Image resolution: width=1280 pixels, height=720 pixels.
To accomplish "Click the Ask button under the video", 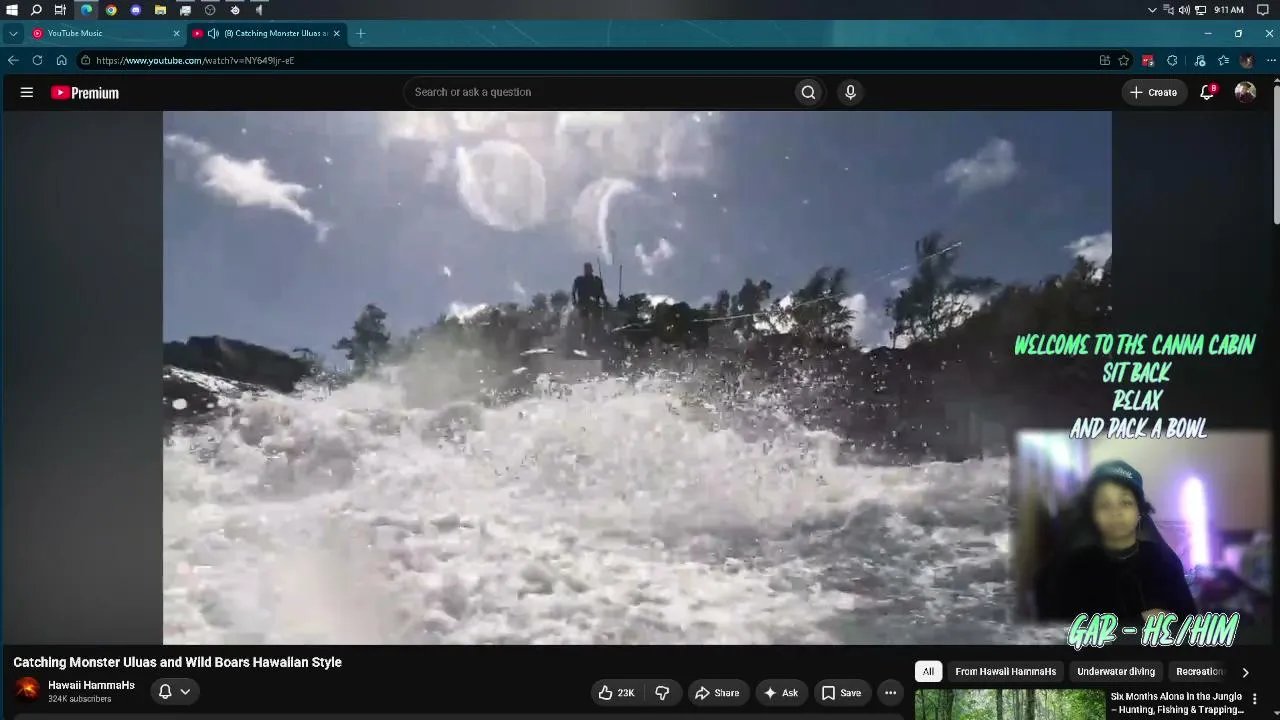I will click(780, 692).
